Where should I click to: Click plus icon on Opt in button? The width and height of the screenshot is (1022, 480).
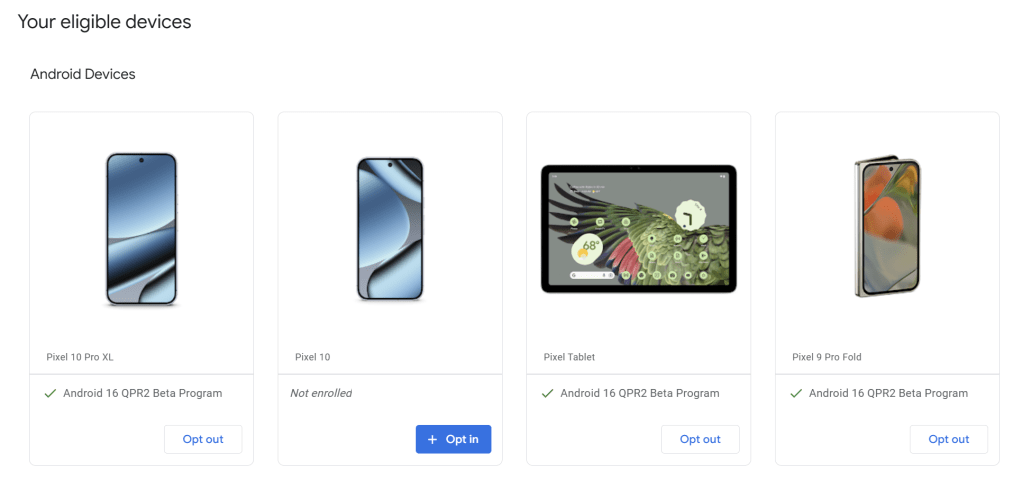[x=432, y=440]
